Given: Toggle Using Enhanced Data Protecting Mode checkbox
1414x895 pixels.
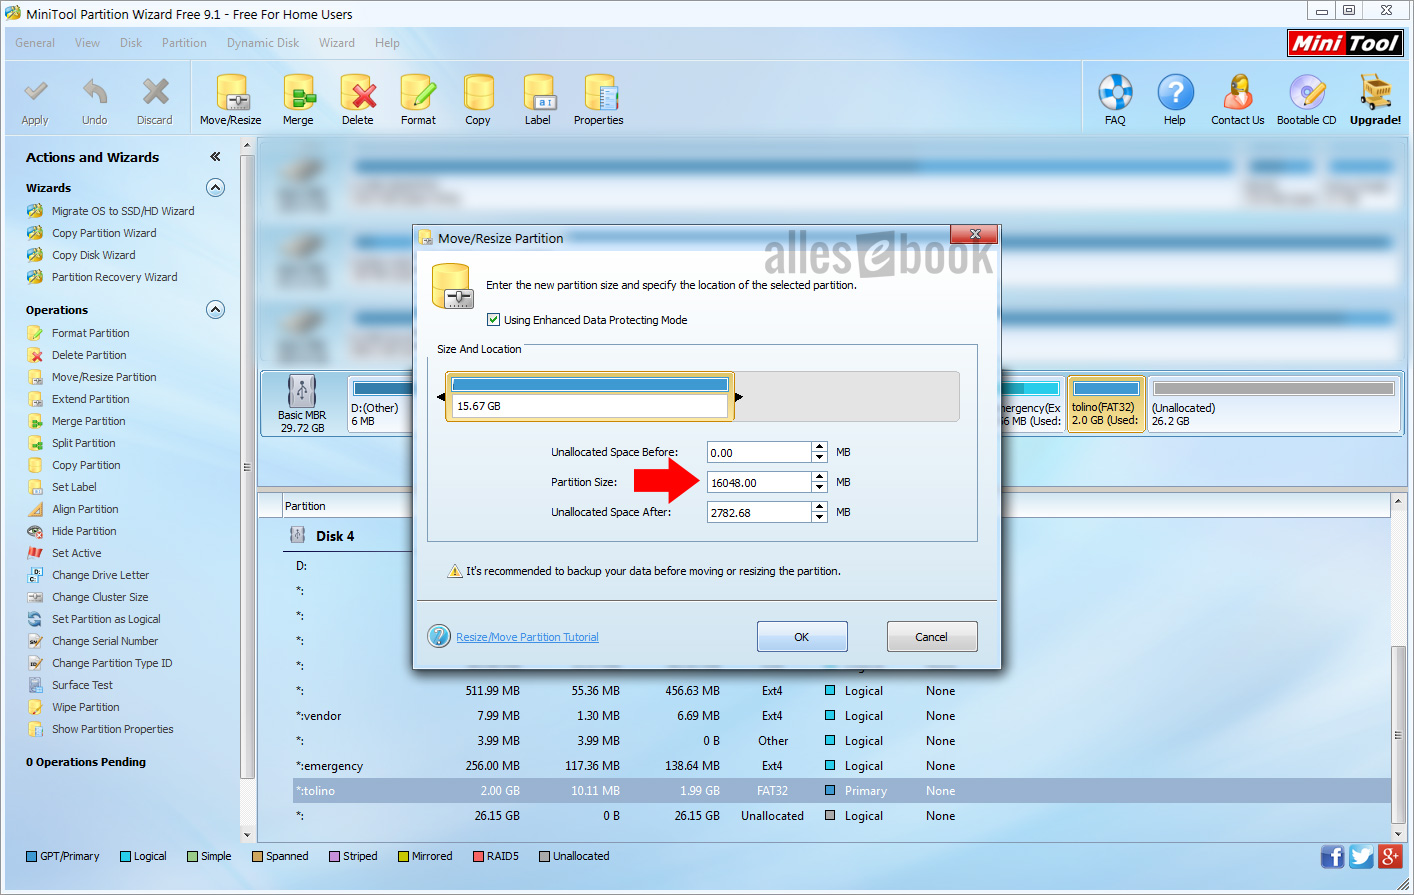Looking at the screenshot, I should [x=493, y=320].
